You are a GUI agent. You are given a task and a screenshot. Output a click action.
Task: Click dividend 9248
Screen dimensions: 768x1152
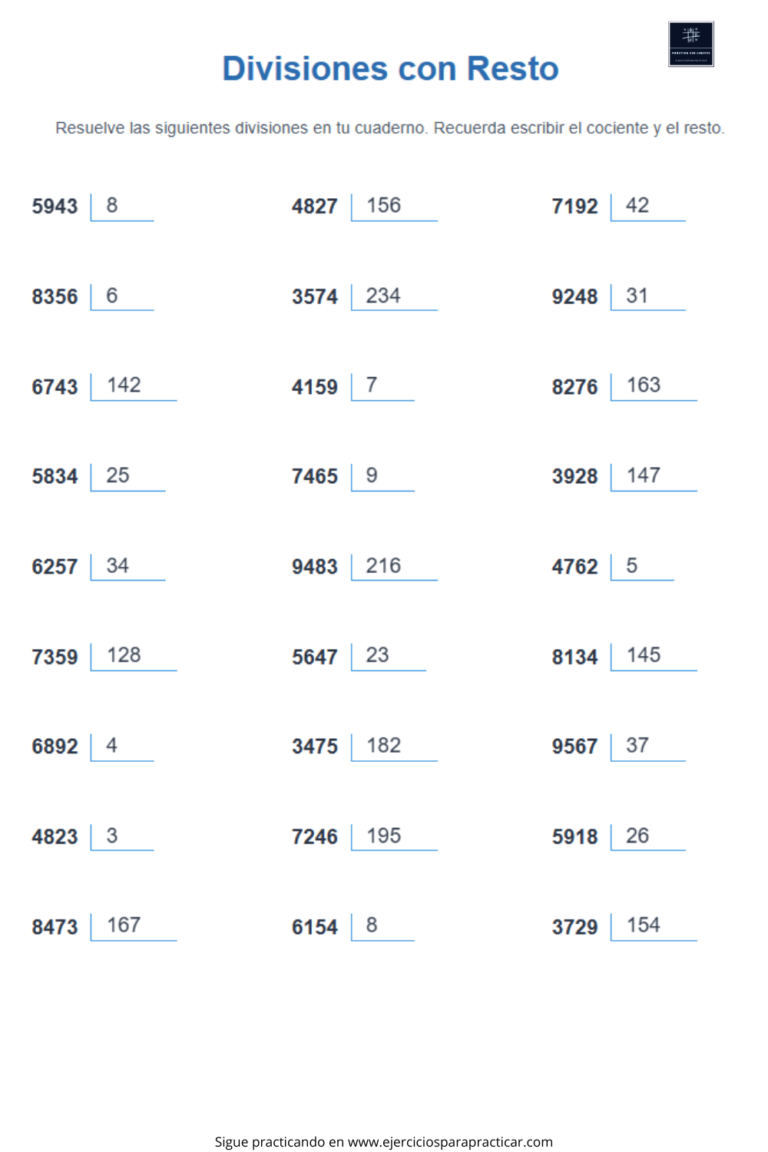575,297
